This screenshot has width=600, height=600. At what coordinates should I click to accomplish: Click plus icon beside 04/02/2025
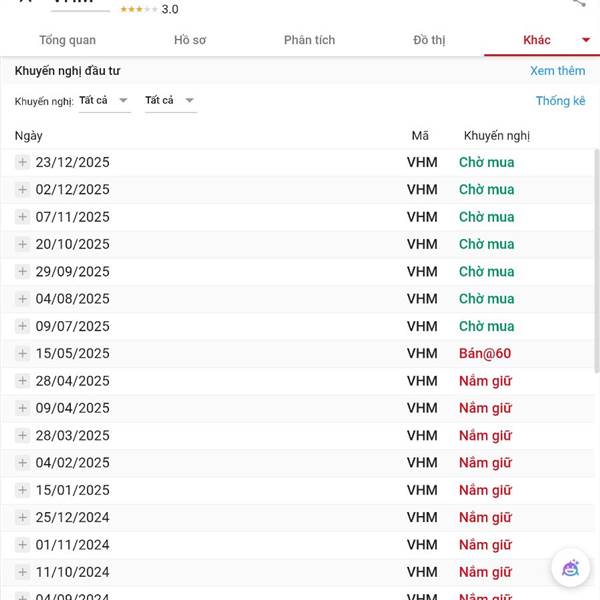coord(23,463)
